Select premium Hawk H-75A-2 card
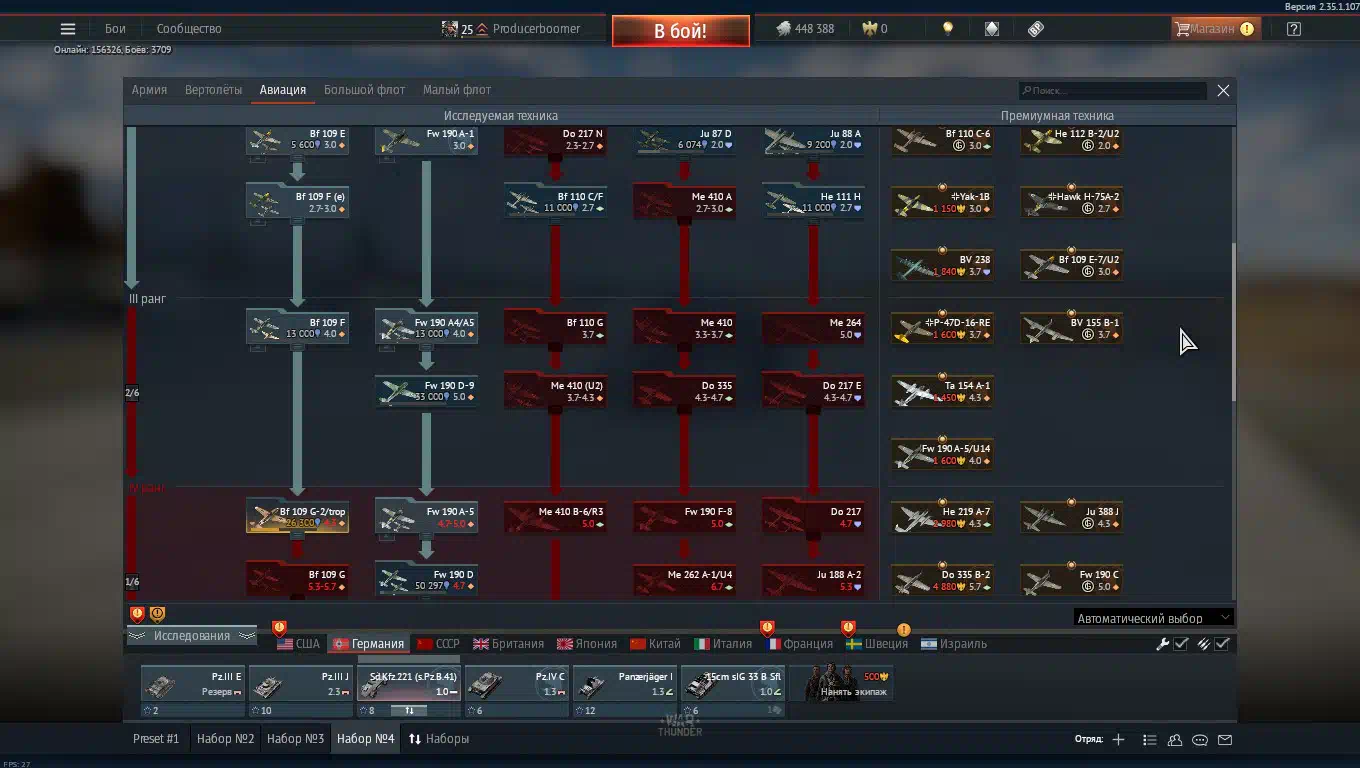Screen dimensions: 1360x768 (x=1071, y=202)
